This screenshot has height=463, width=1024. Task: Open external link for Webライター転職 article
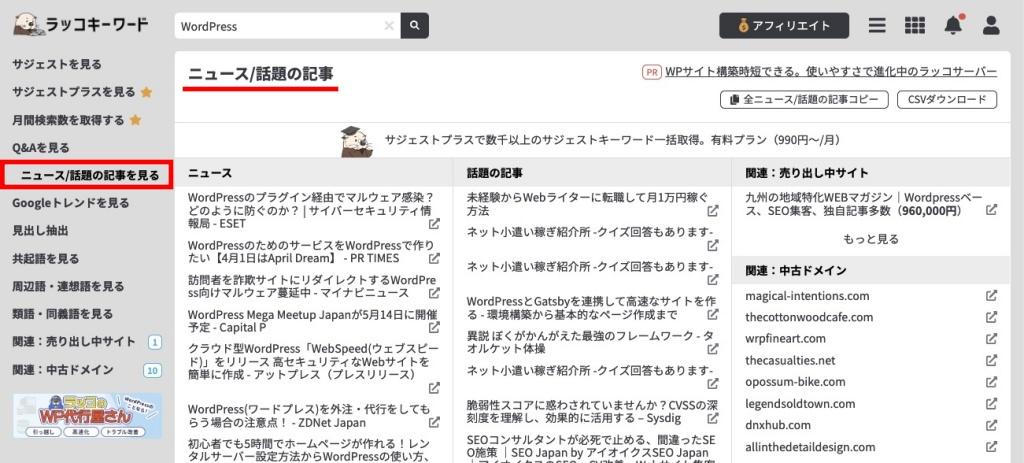click(x=712, y=211)
